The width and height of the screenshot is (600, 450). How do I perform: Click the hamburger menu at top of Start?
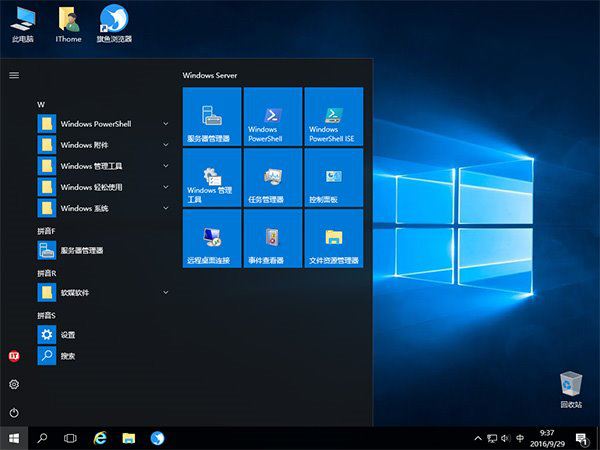14,75
